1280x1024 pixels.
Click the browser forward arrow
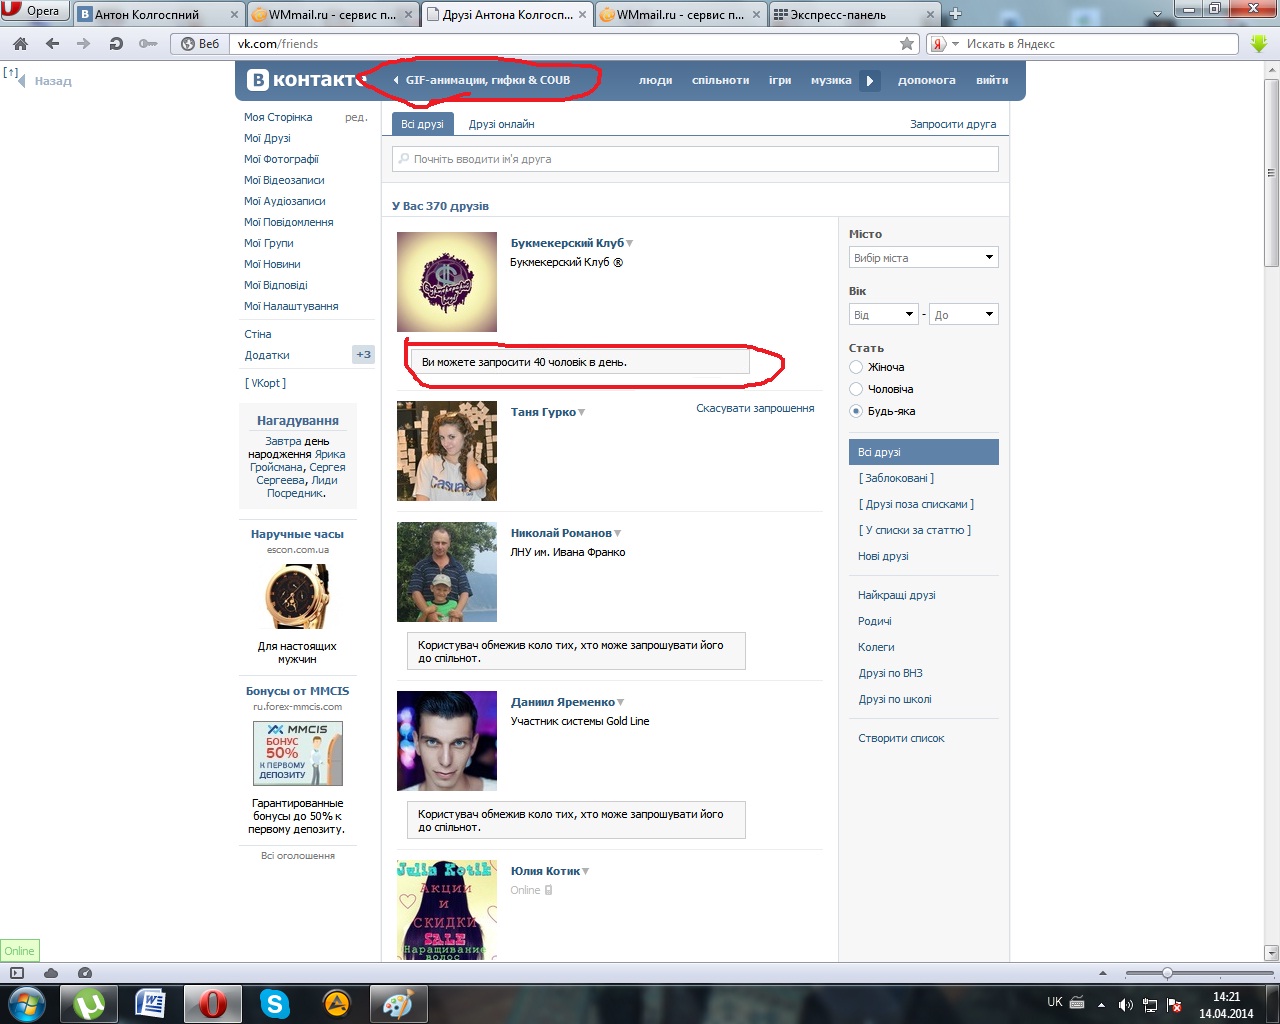(84, 44)
